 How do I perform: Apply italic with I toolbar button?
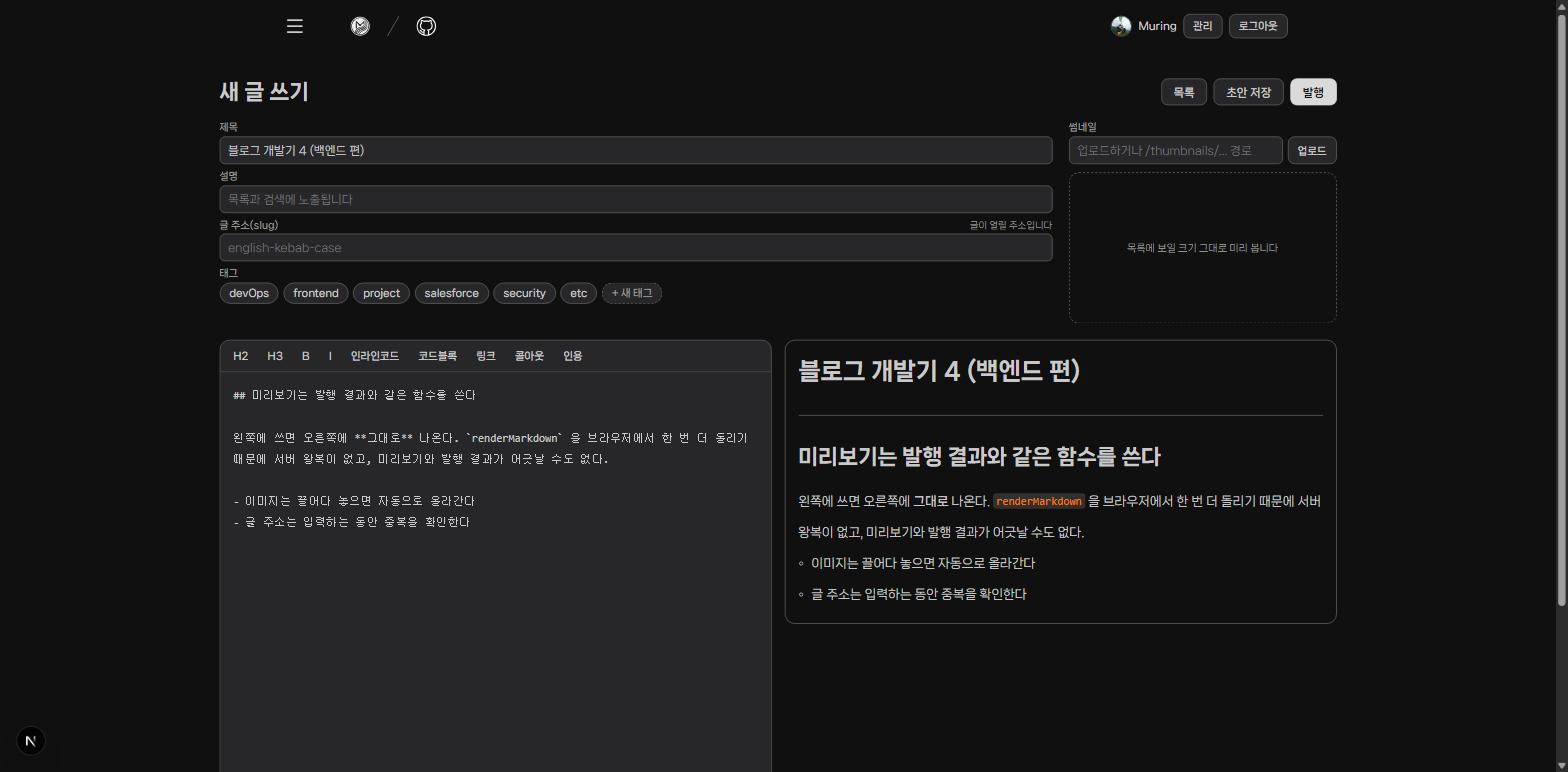[330, 356]
